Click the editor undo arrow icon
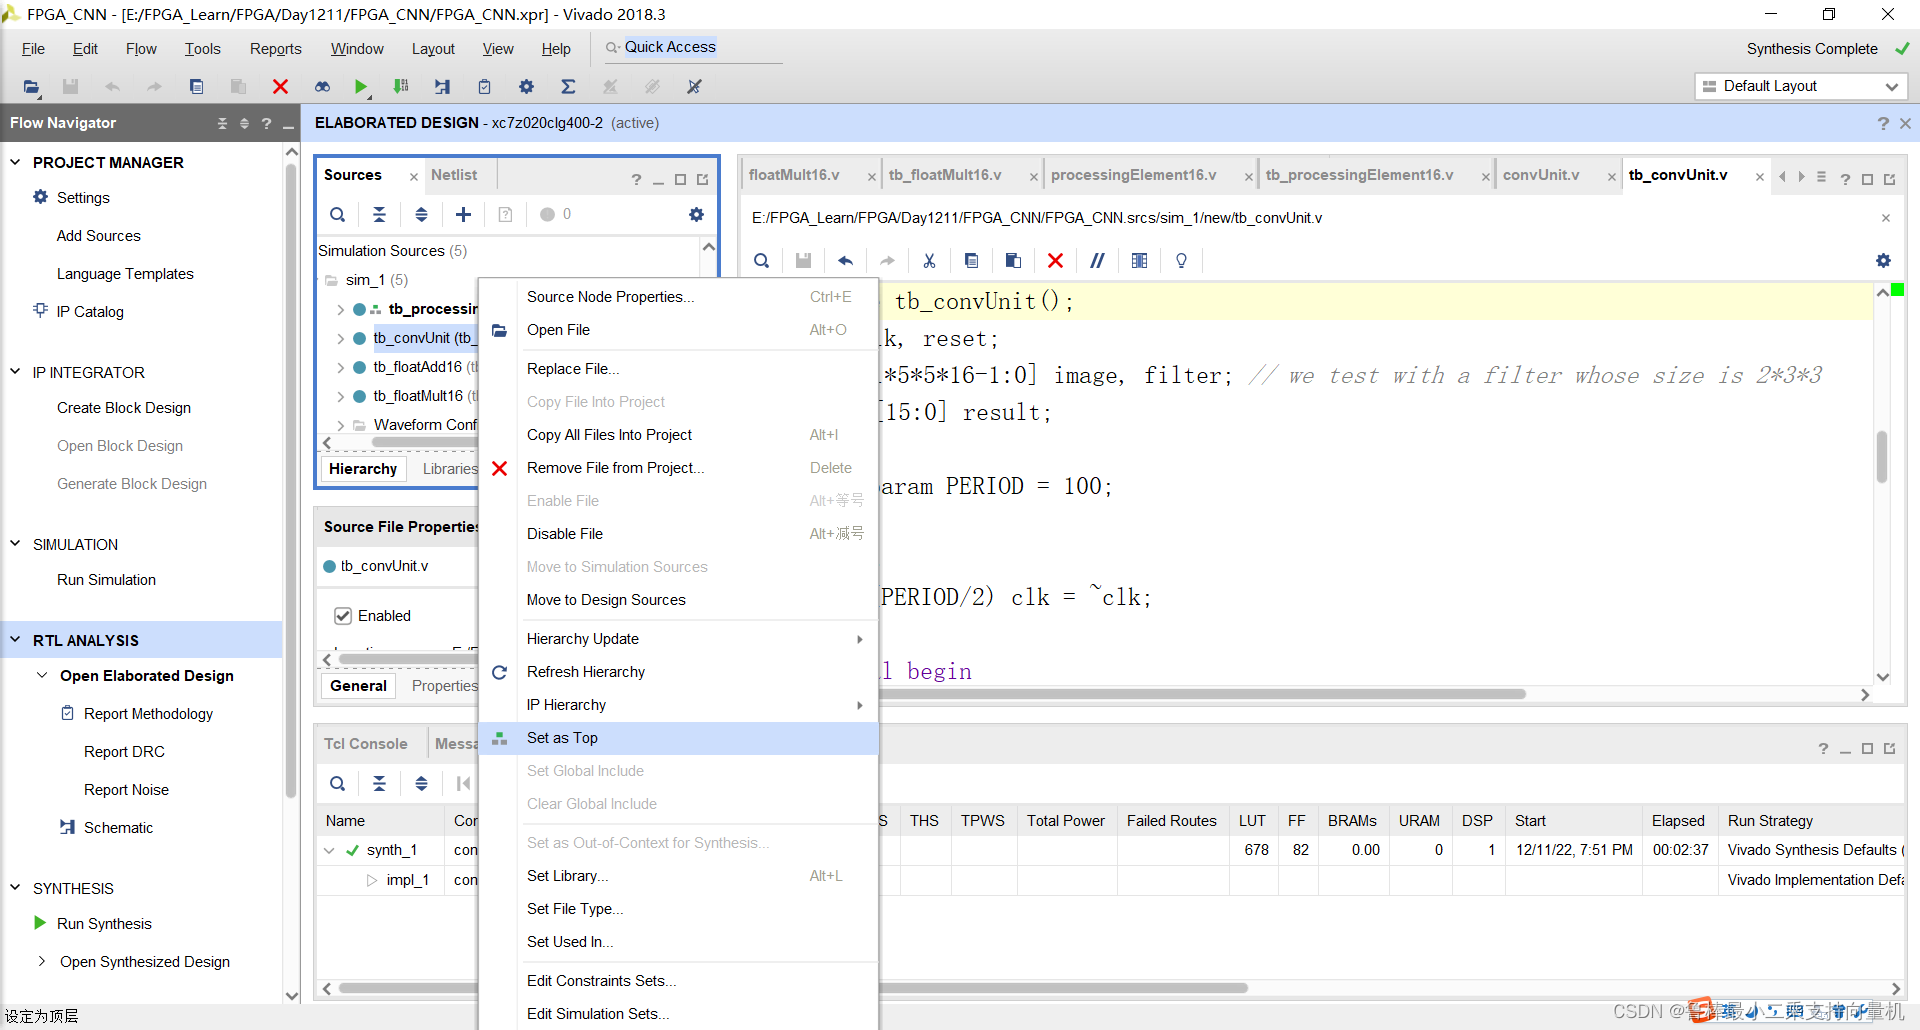Screen dimensions: 1920x1030 [845, 260]
